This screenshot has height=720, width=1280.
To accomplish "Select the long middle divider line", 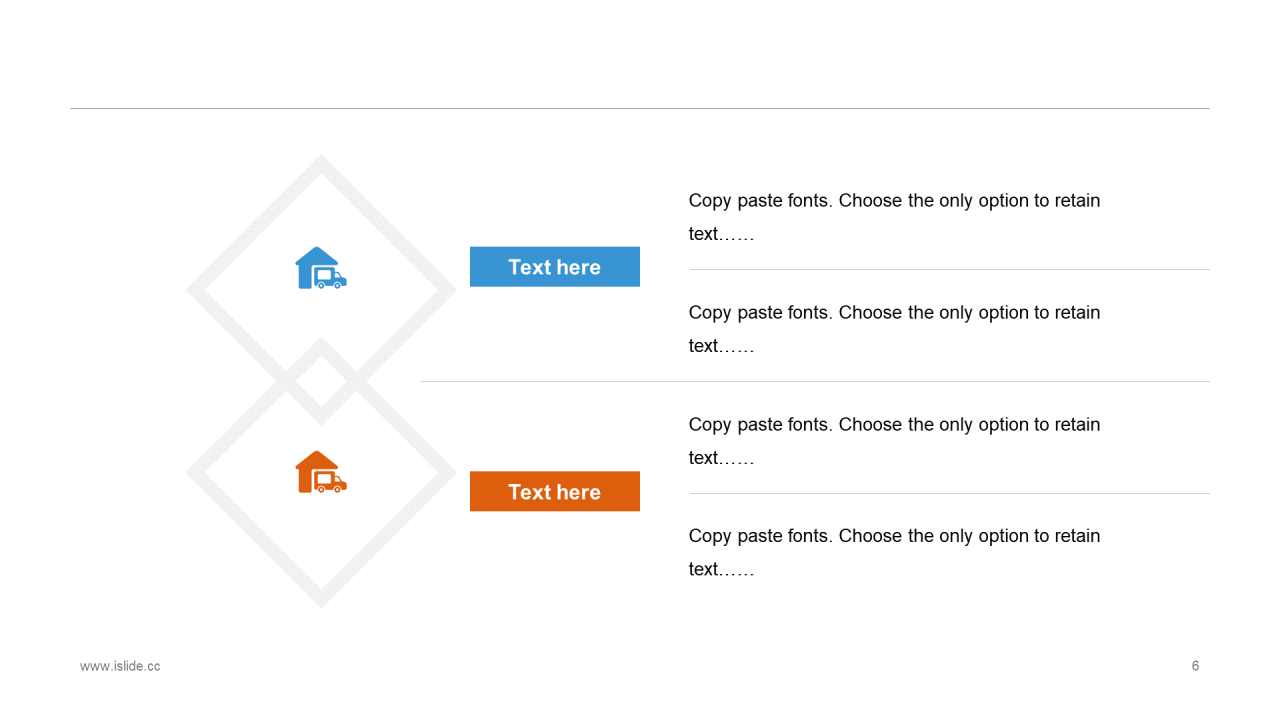I will [815, 381].
